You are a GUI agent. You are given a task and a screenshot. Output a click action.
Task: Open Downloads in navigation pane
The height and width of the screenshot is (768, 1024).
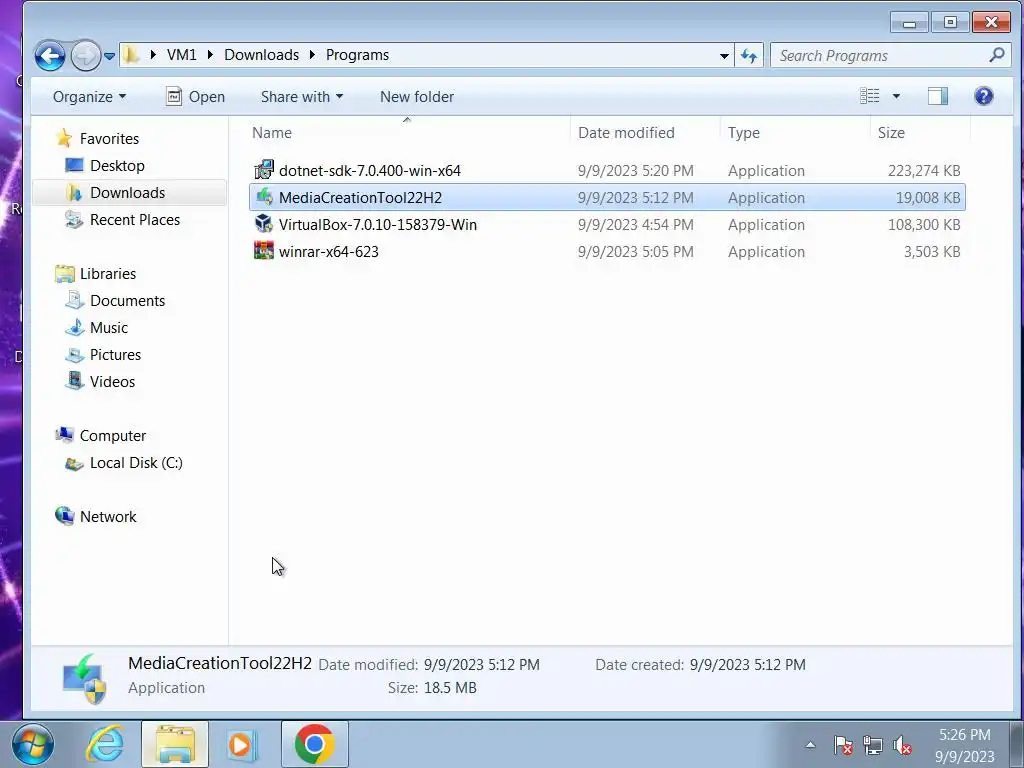tap(127, 193)
